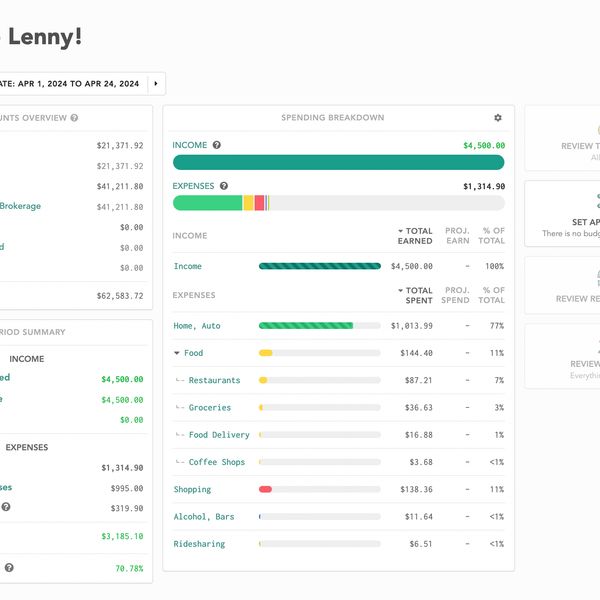The width and height of the screenshot is (600, 600).
Task: Advance date range with next arrow
Action: (156, 84)
